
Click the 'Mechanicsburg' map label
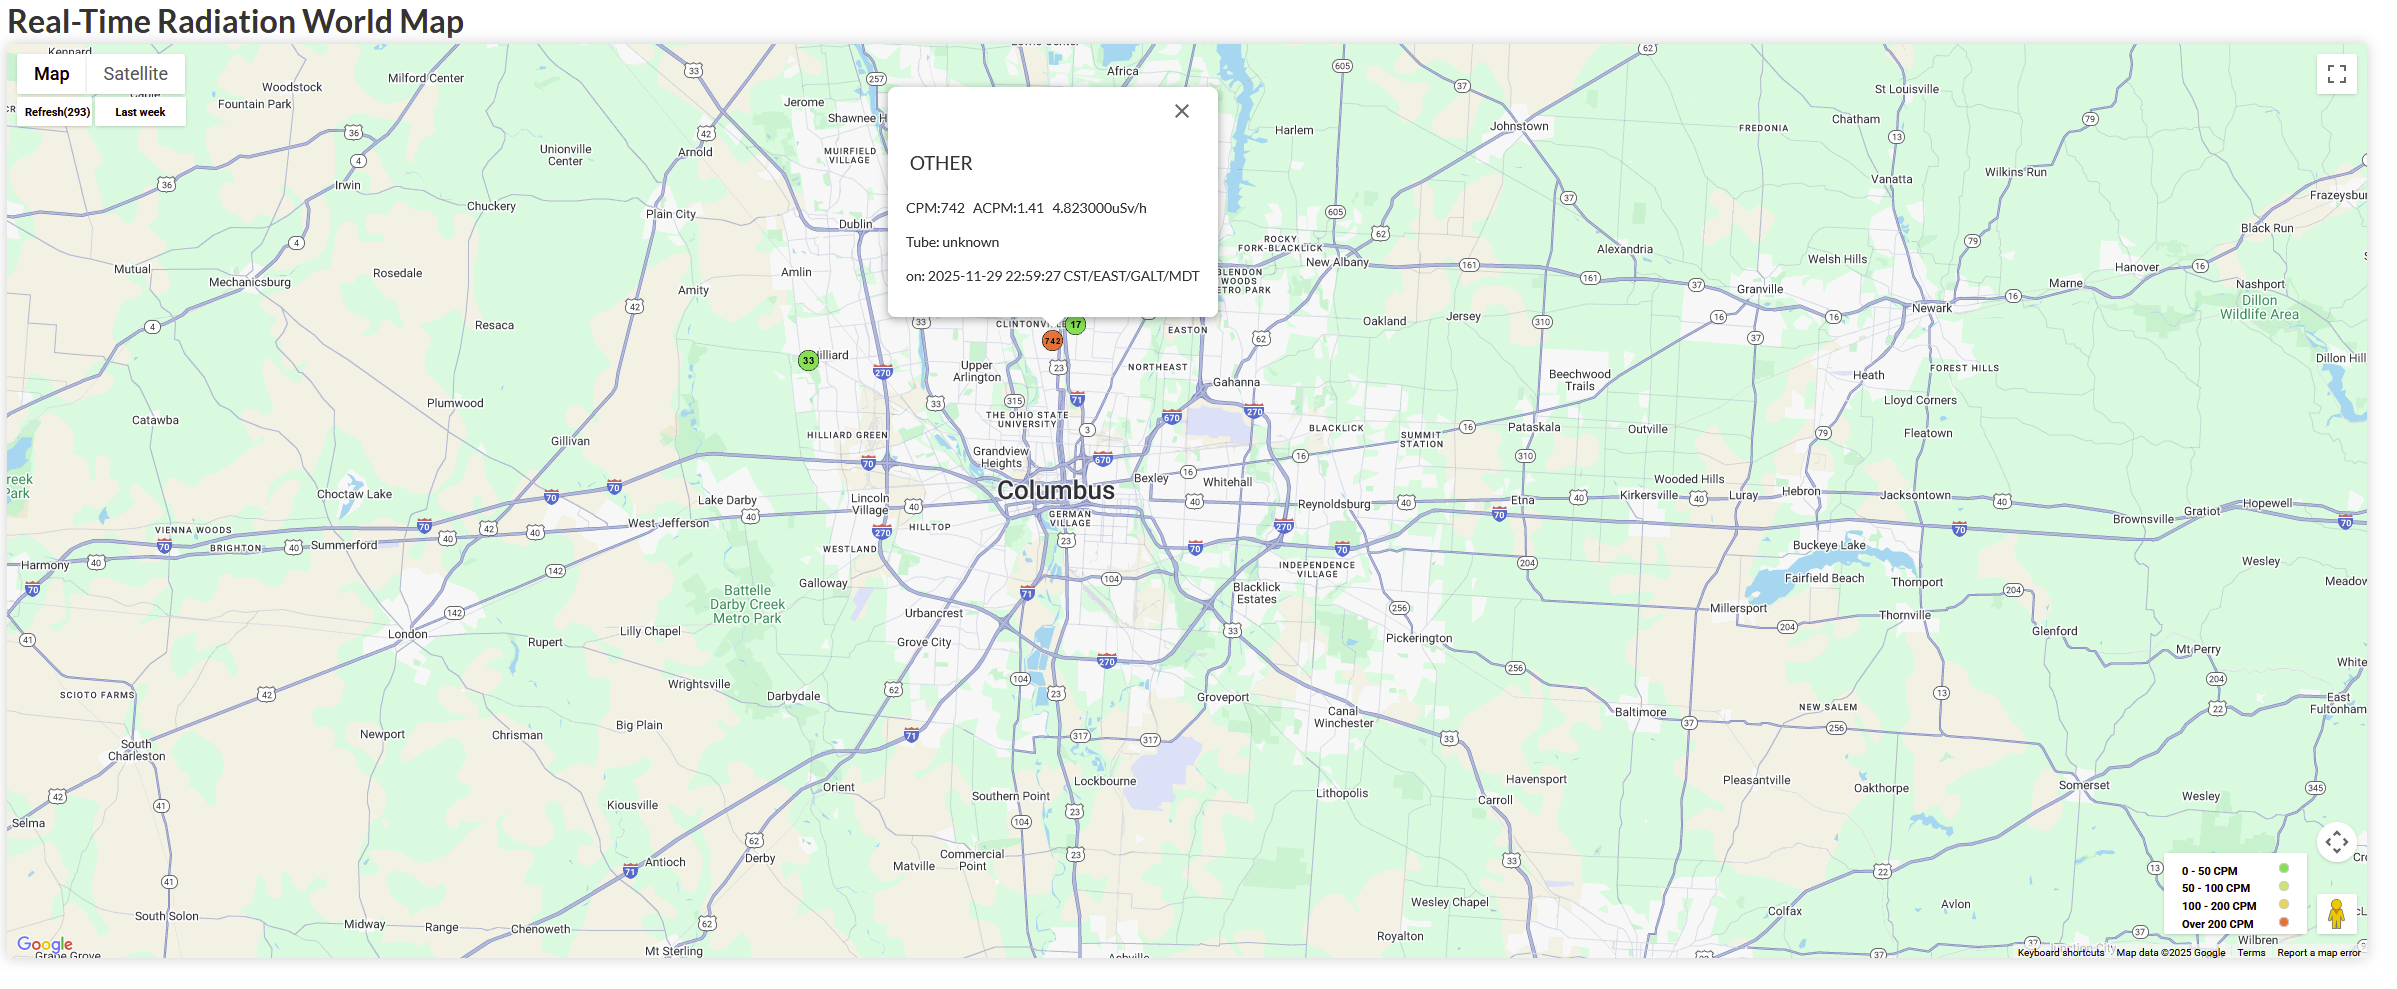click(x=250, y=282)
